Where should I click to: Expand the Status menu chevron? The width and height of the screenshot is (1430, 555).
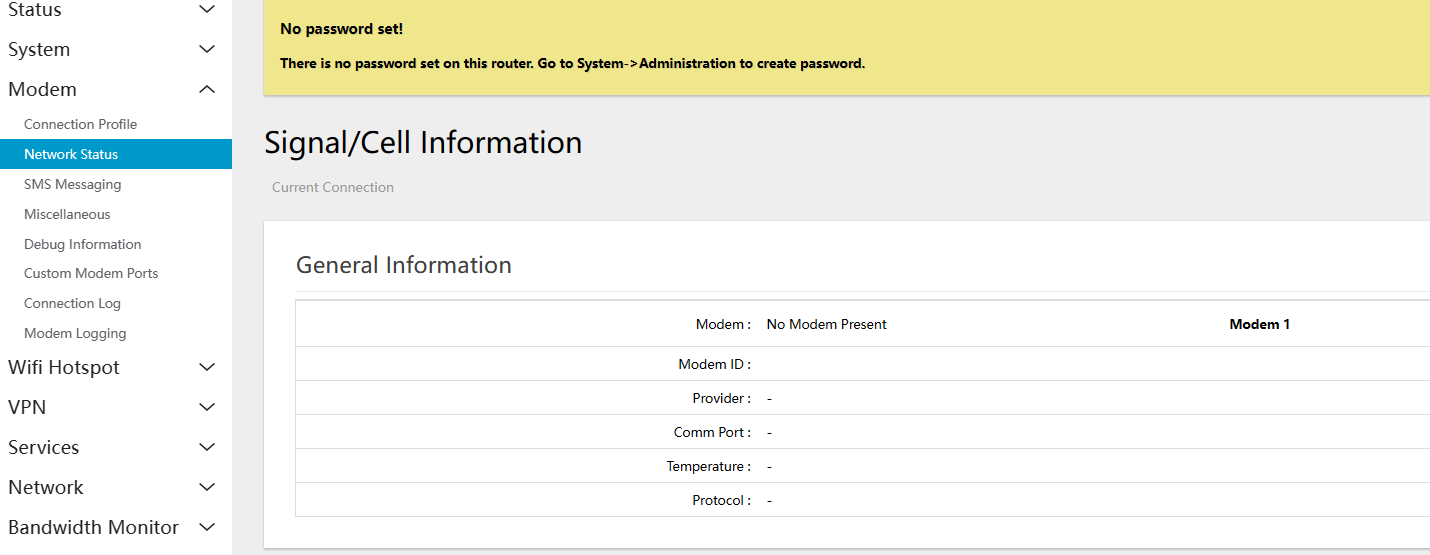click(207, 10)
